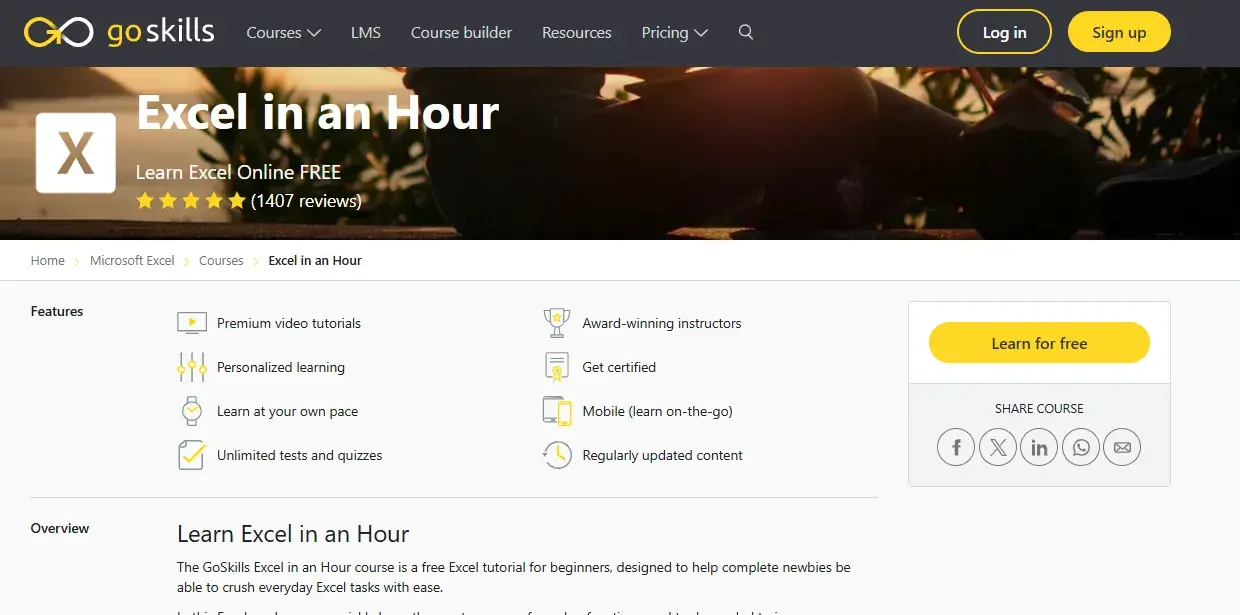The height and width of the screenshot is (615, 1240).
Task: Click Award-winning instructors text
Action: click(662, 323)
